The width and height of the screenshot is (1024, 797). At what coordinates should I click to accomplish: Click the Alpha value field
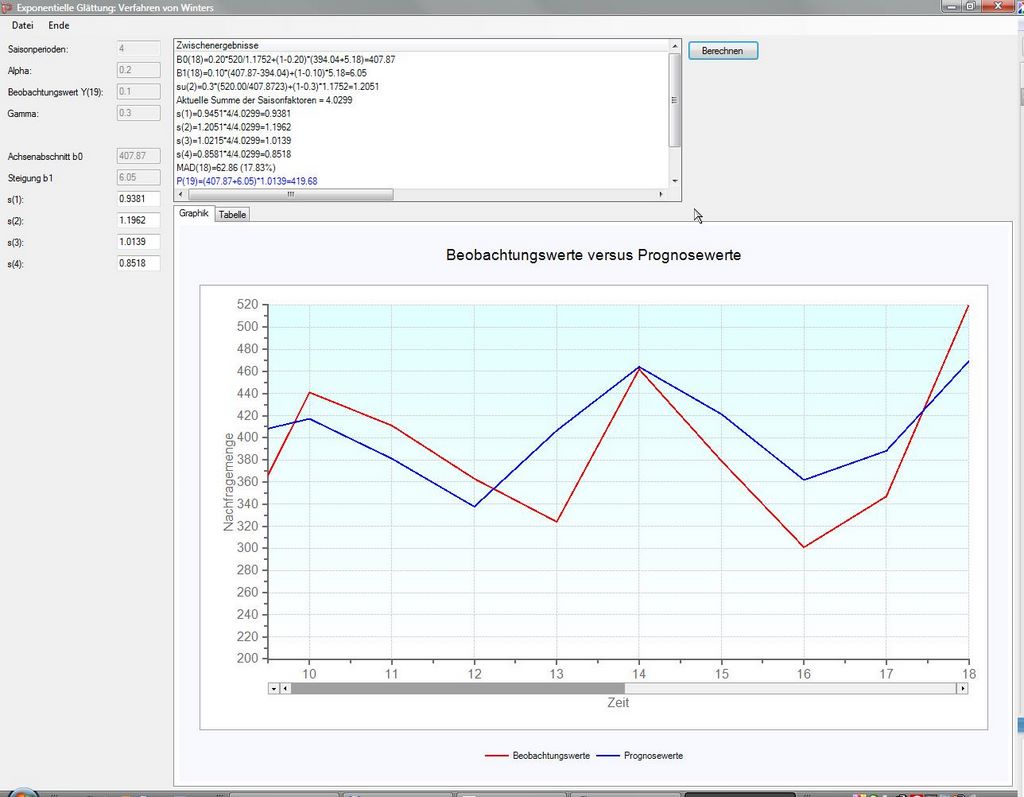[x=139, y=70]
